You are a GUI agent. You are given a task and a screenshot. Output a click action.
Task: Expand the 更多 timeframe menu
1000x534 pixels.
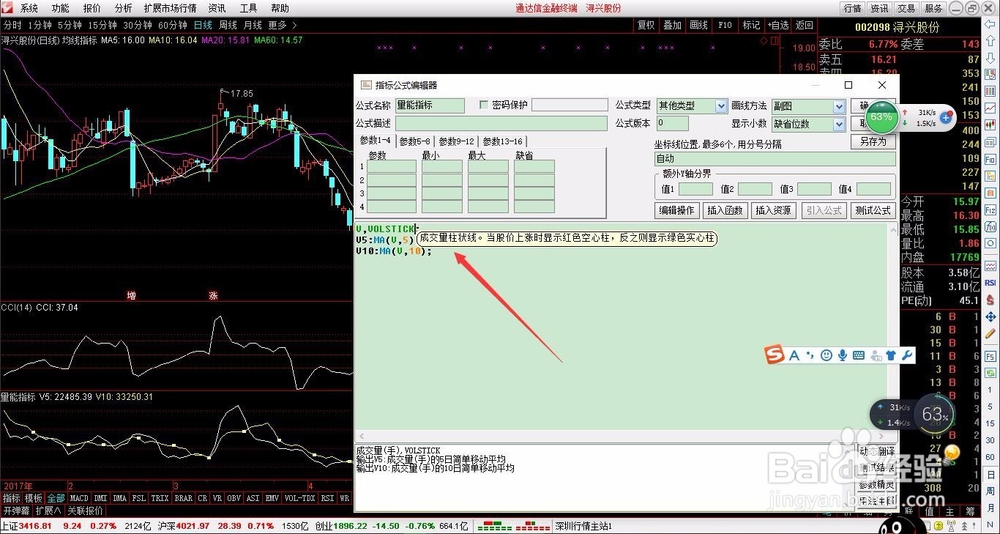pos(281,26)
